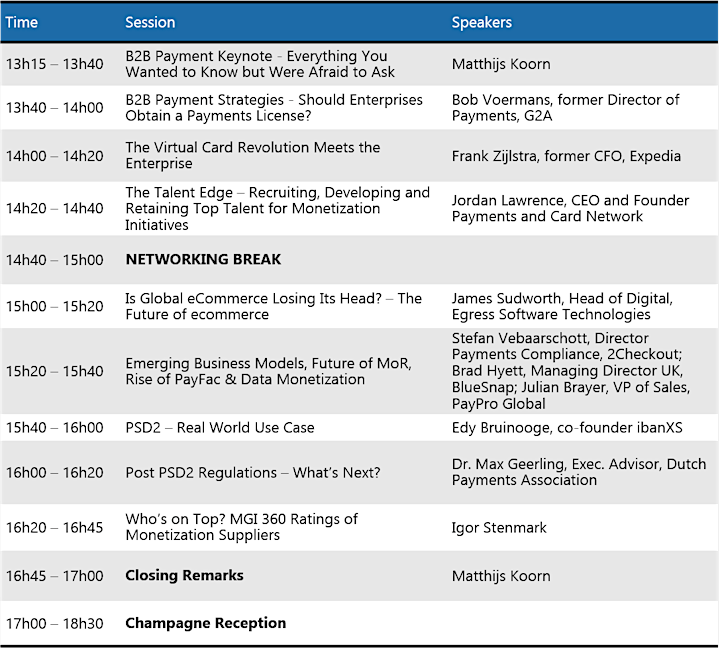Click speaker Frank Zijlstra cell
720x648 pixels.
click(566, 156)
